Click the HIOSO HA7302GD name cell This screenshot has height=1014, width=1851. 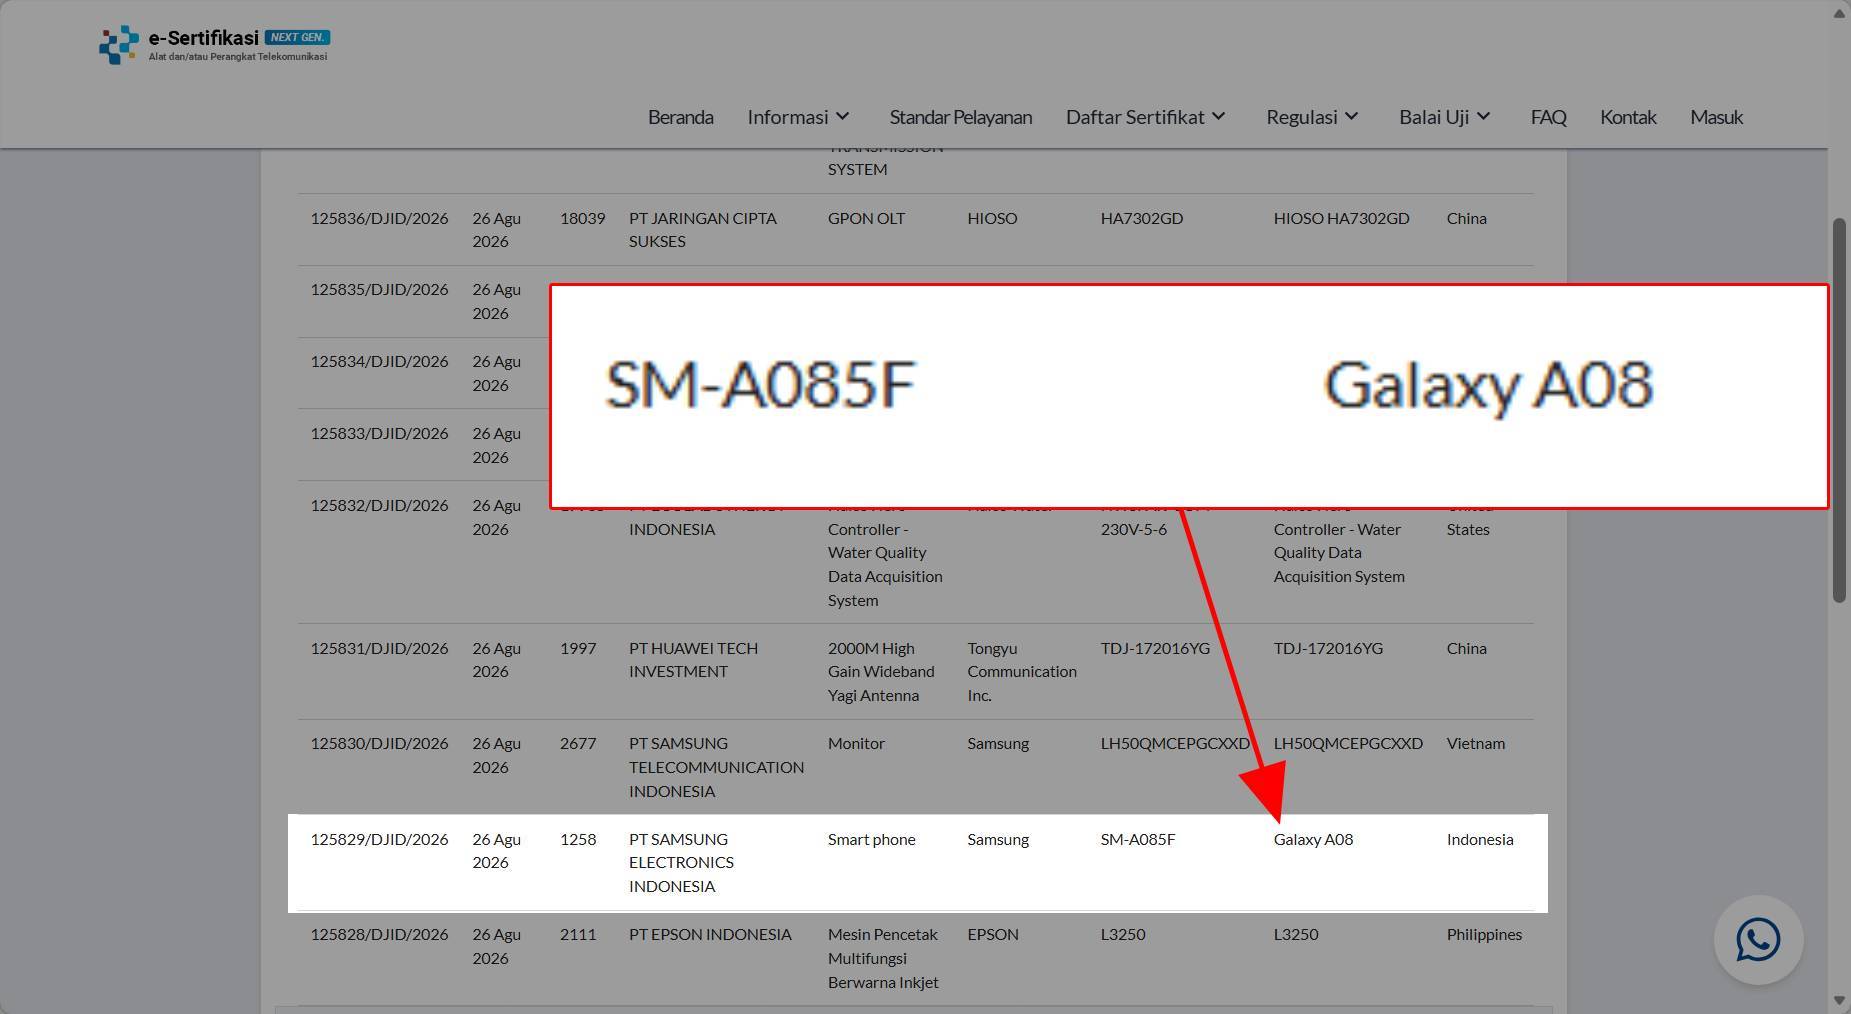1341,218
